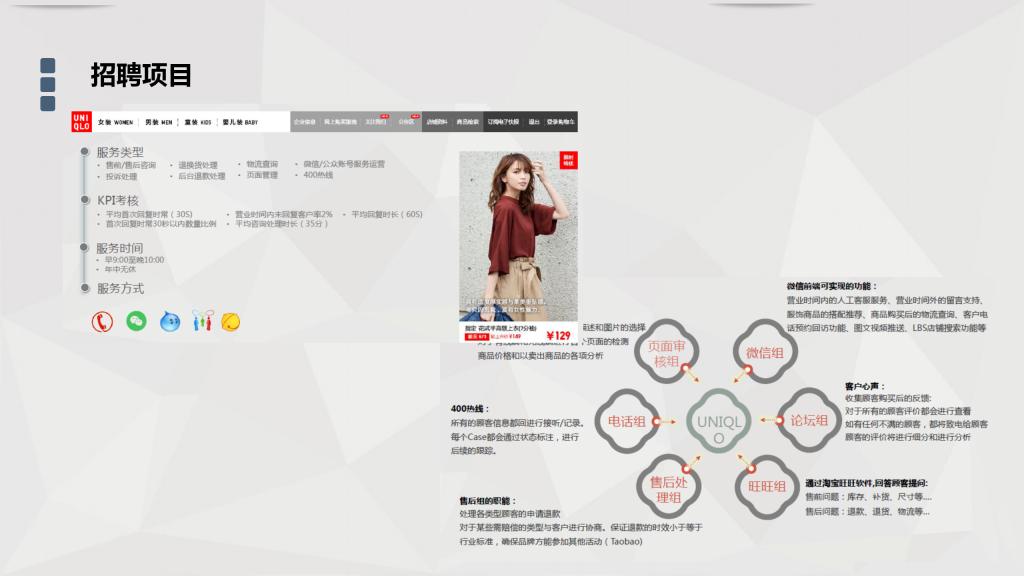Click the yellow round icon
Viewport: 1024px width, 576px height.
(231, 321)
